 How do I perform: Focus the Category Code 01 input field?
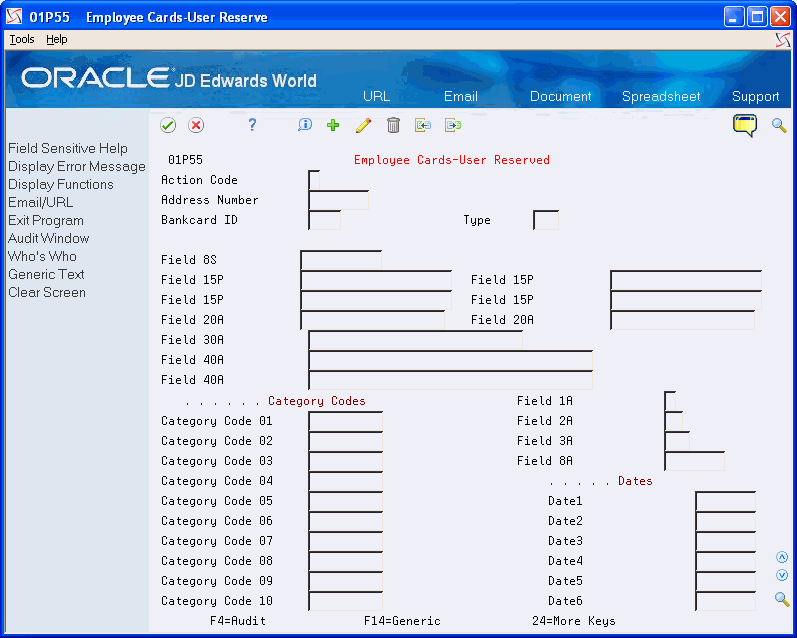pyautogui.click(x=346, y=421)
